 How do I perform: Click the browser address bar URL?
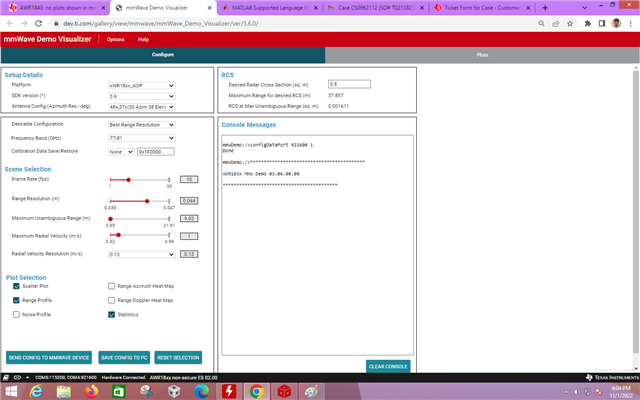coord(161,24)
